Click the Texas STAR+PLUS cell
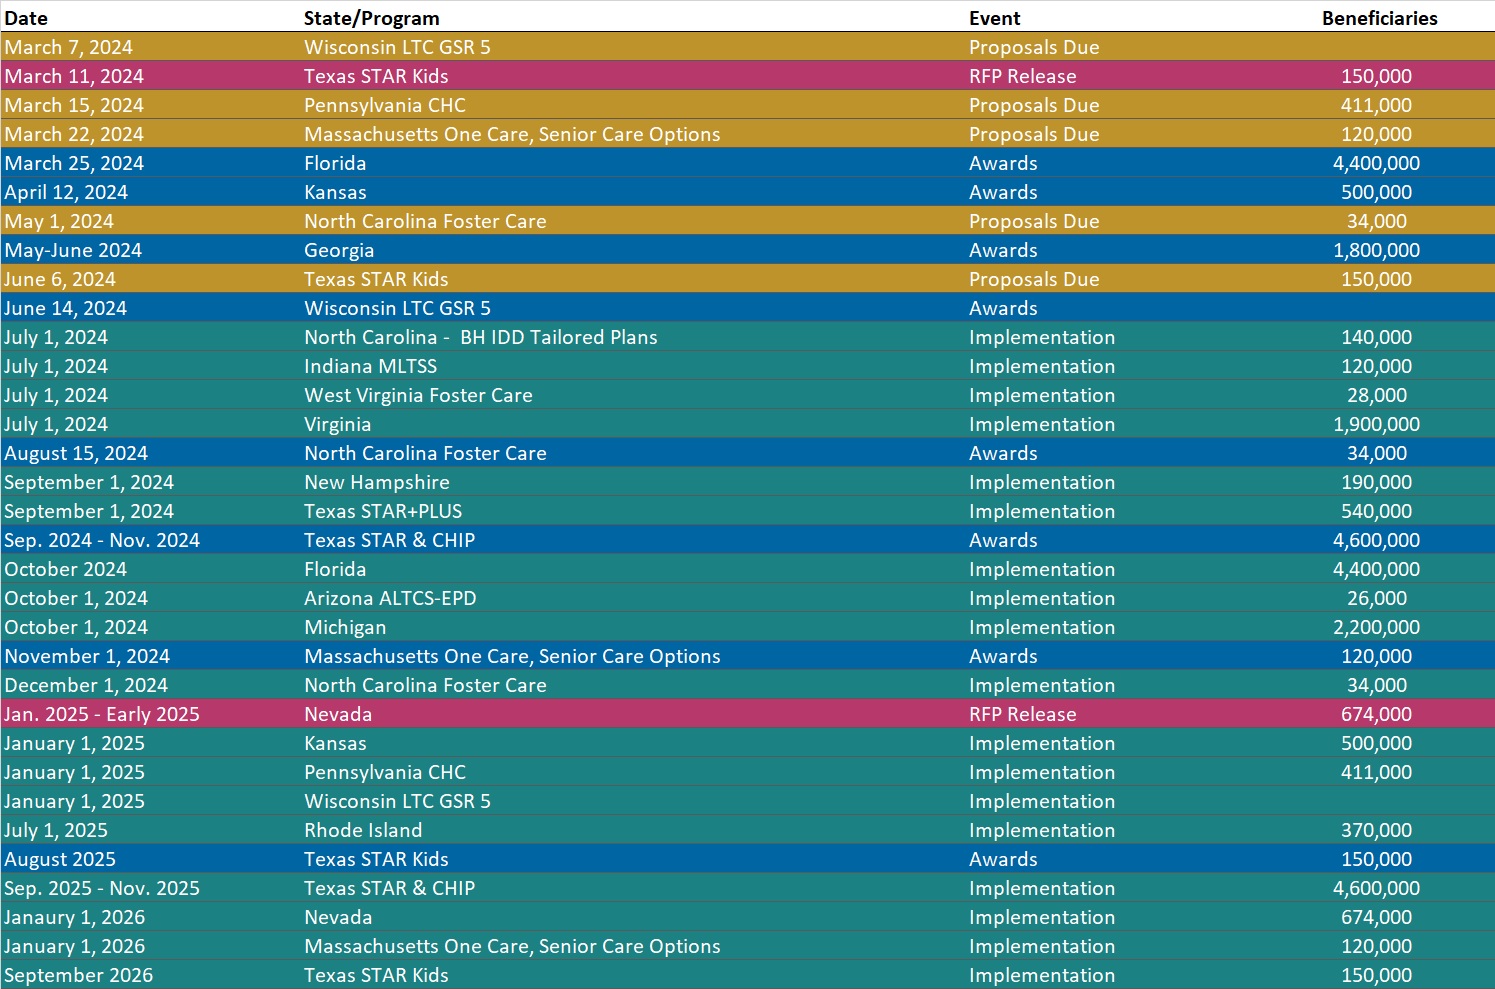The width and height of the screenshot is (1495, 989). pos(383,511)
